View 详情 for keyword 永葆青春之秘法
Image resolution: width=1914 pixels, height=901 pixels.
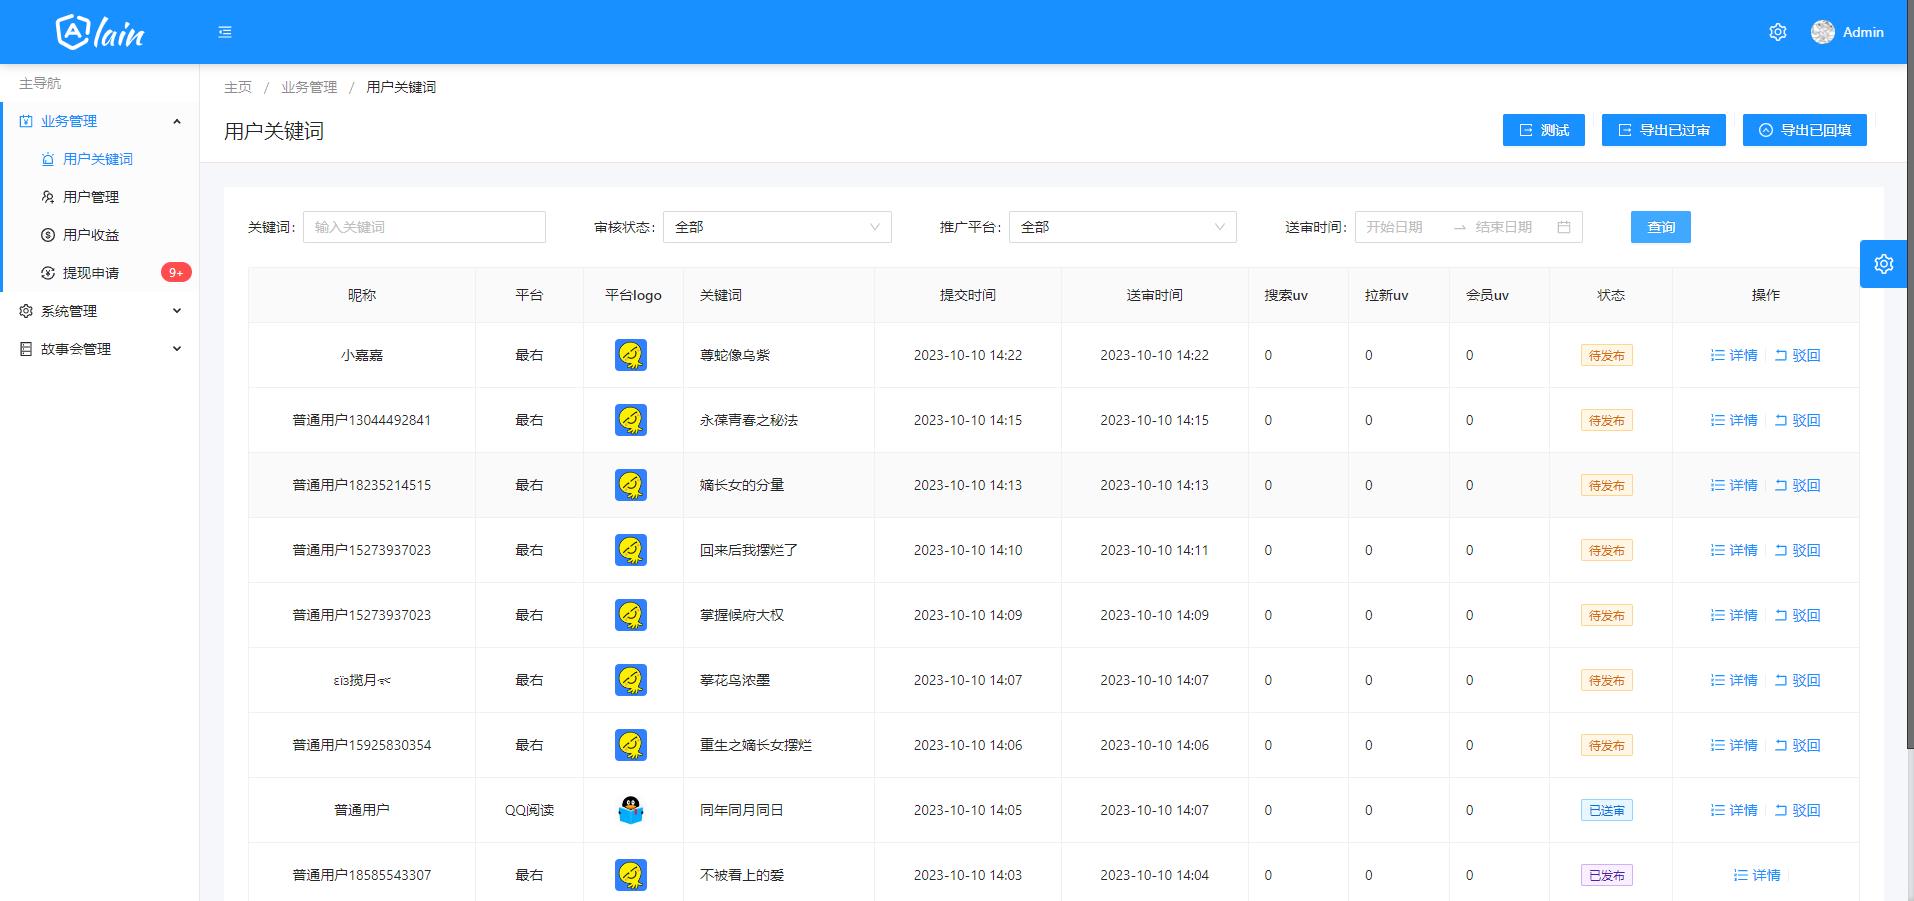1734,420
